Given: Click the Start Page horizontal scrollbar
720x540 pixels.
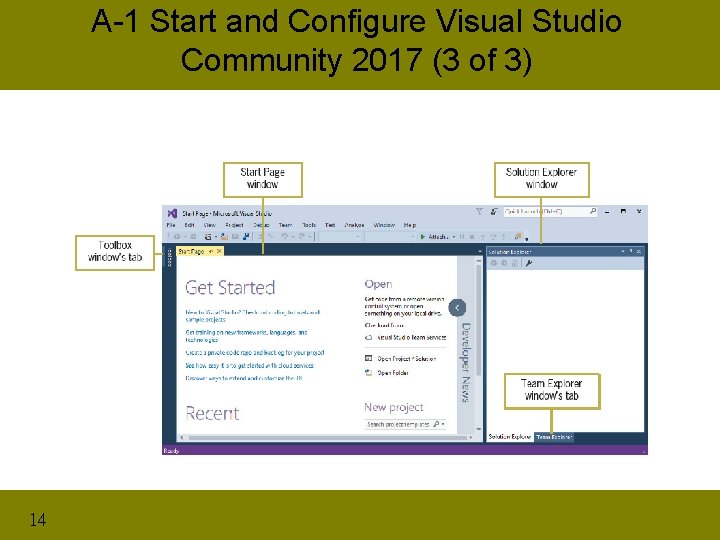Looking at the screenshot, I should [x=326, y=438].
